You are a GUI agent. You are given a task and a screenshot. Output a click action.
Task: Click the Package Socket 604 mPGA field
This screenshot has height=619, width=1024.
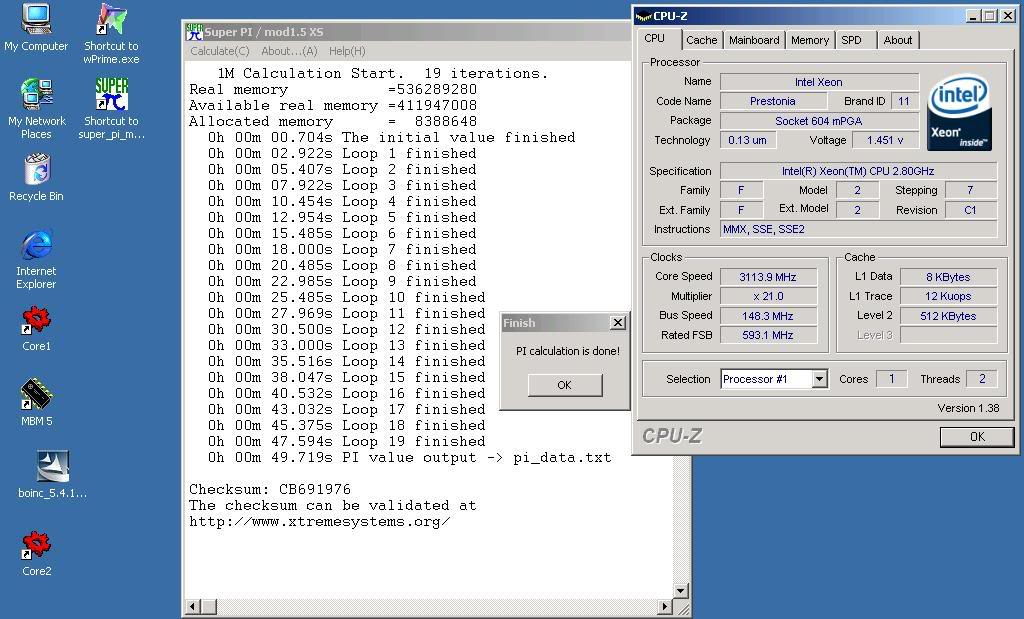pyautogui.click(x=819, y=121)
